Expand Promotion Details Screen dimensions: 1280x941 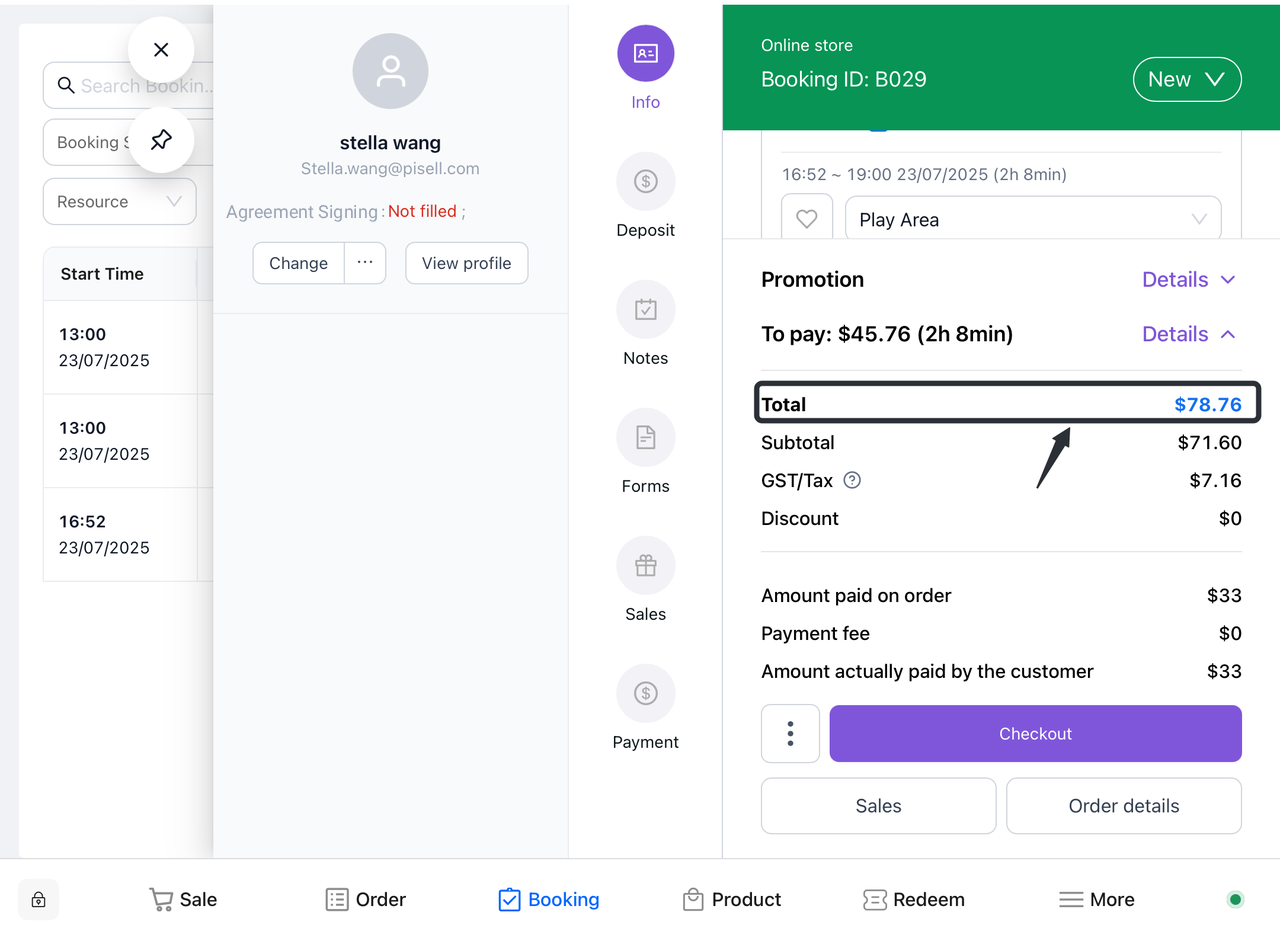tap(1189, 280)
